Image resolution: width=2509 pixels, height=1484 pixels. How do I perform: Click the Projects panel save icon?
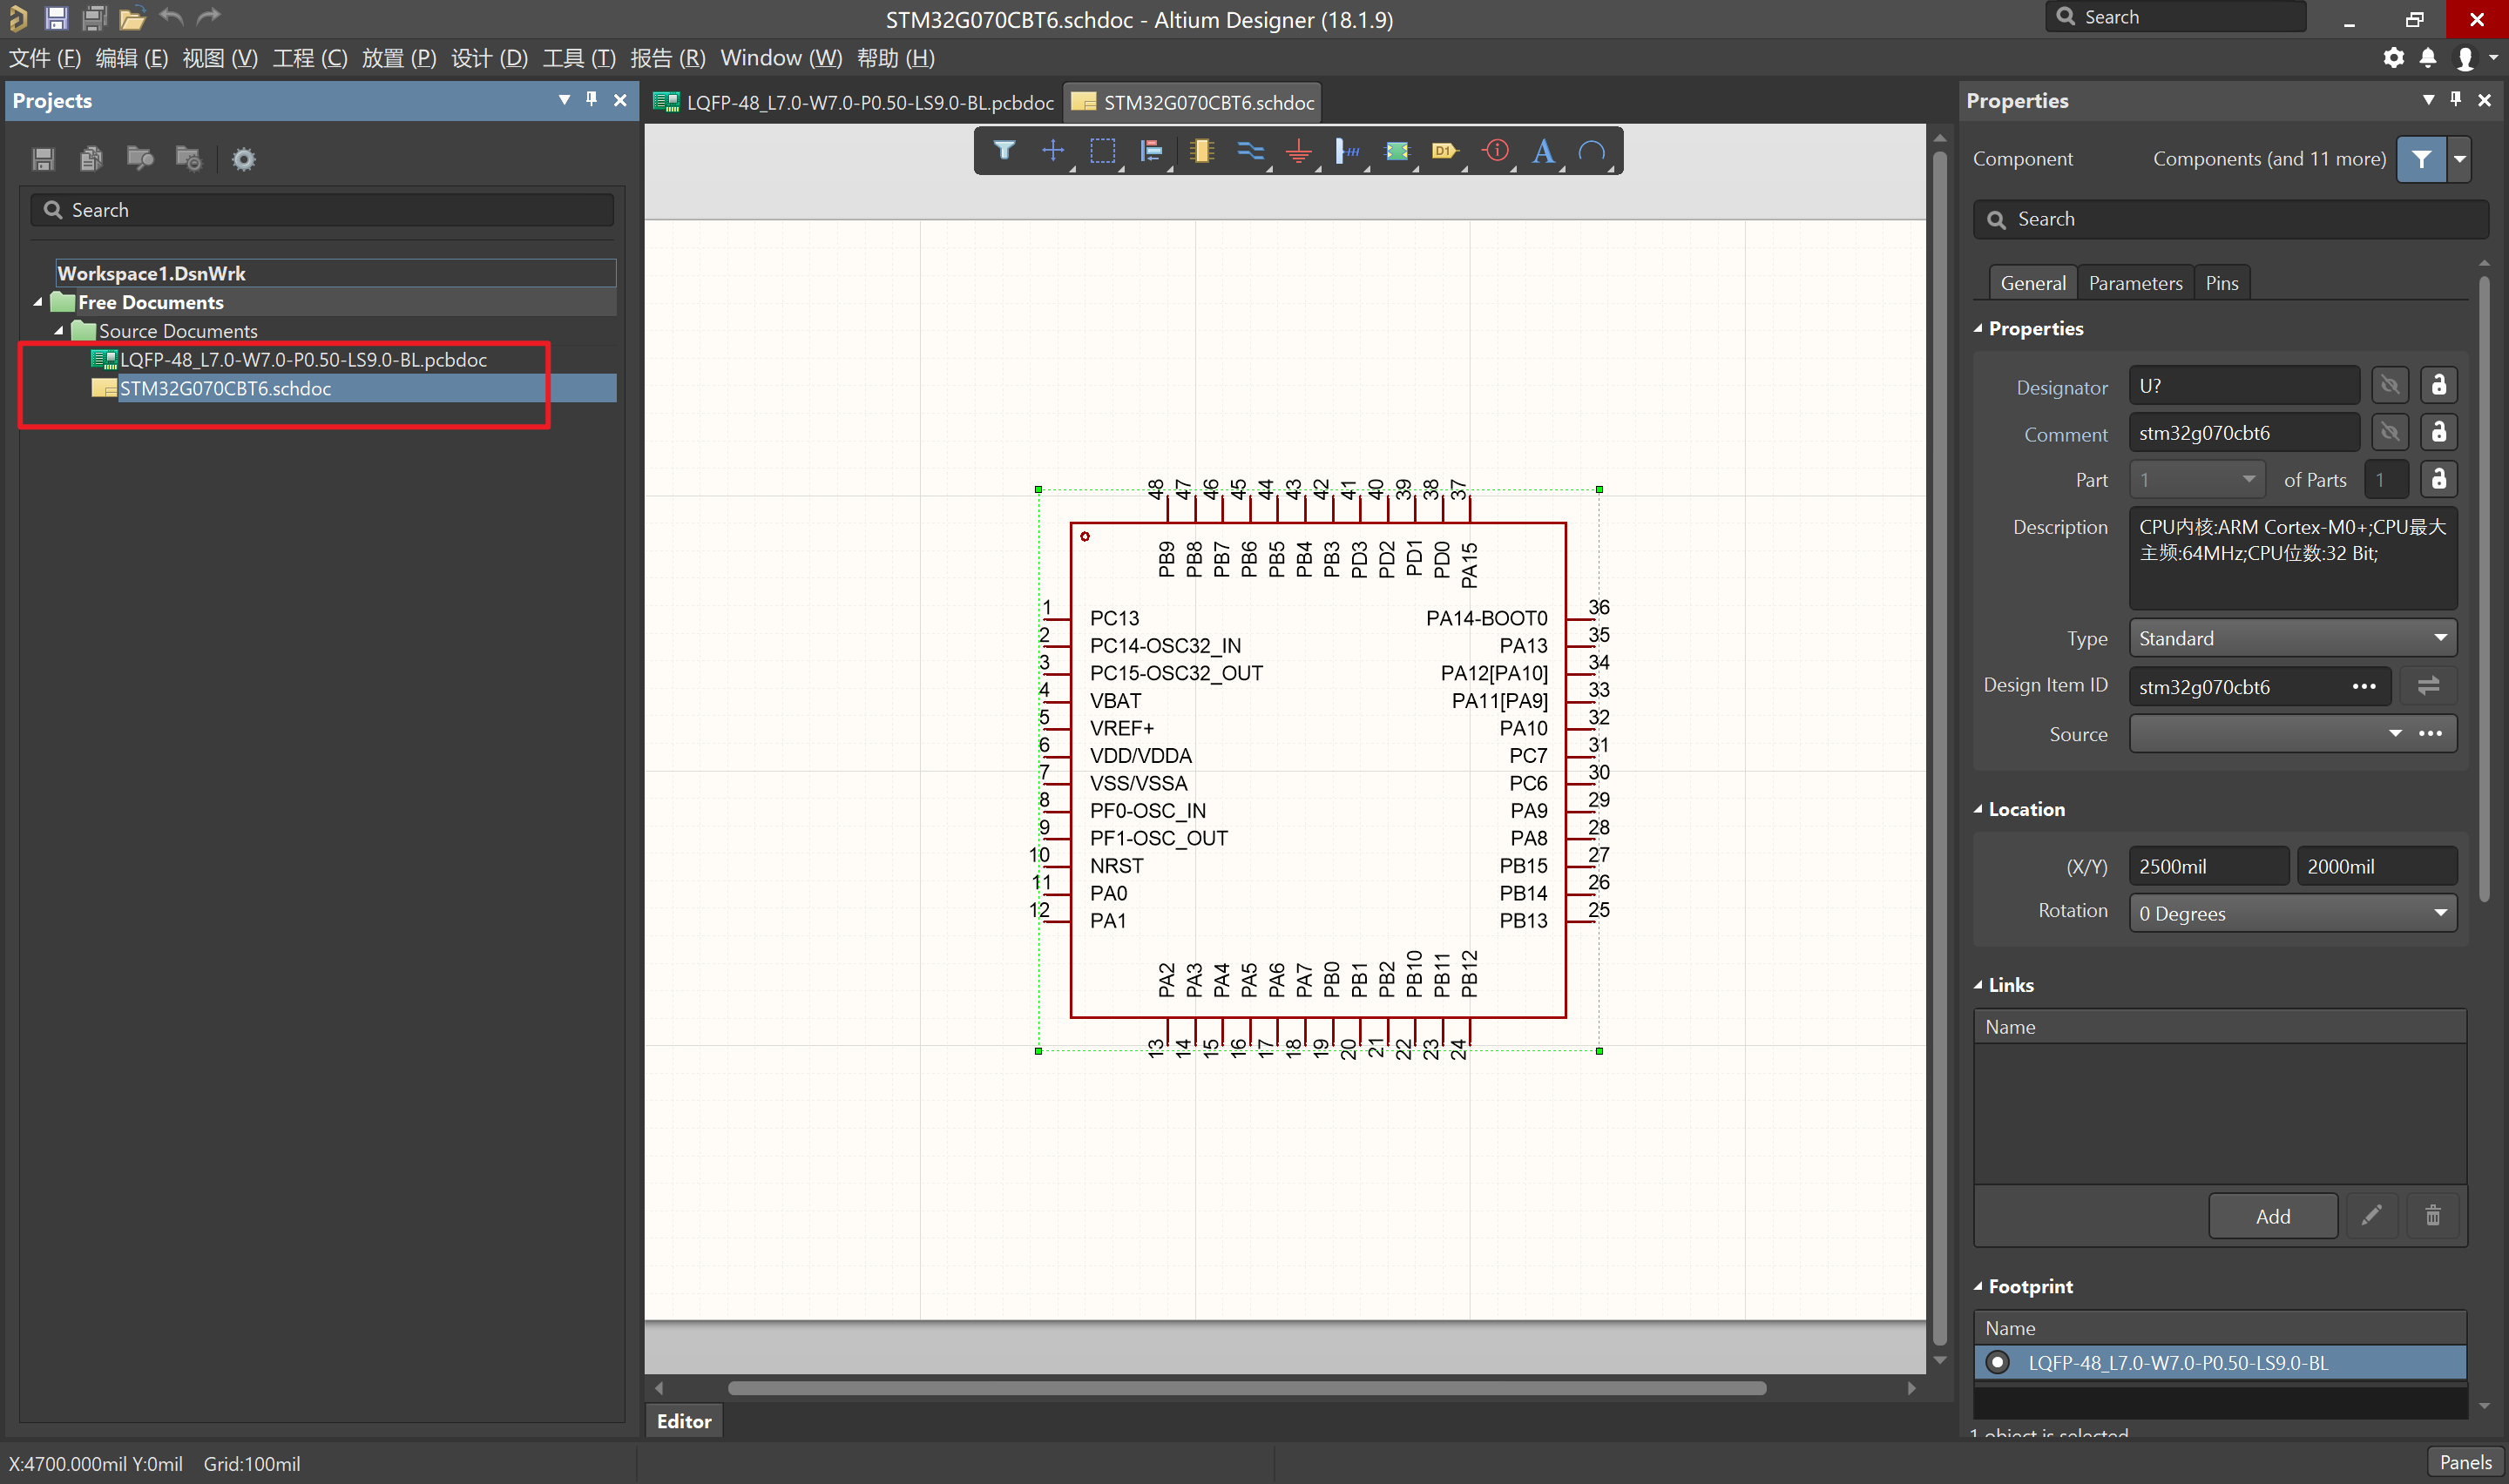click(43, 159)
